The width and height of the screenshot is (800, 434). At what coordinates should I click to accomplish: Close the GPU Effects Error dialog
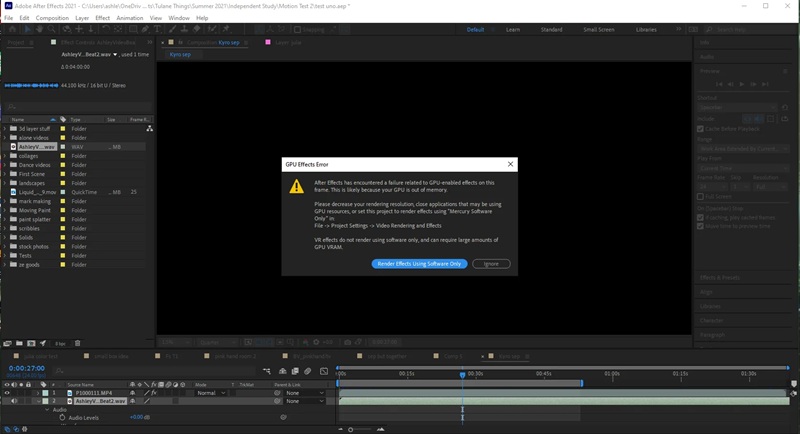(510, 164)
